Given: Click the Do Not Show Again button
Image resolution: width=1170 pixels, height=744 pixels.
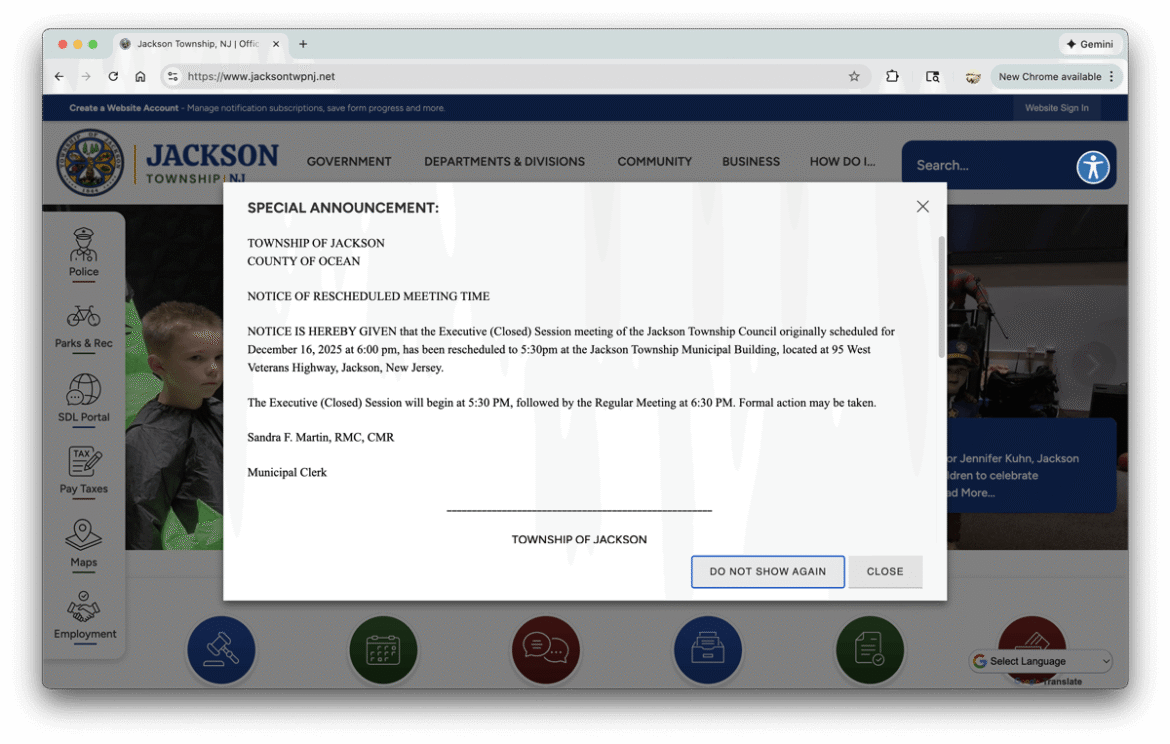Looking at the screenshot, I should pyautogui.click(x=767, y=572).
